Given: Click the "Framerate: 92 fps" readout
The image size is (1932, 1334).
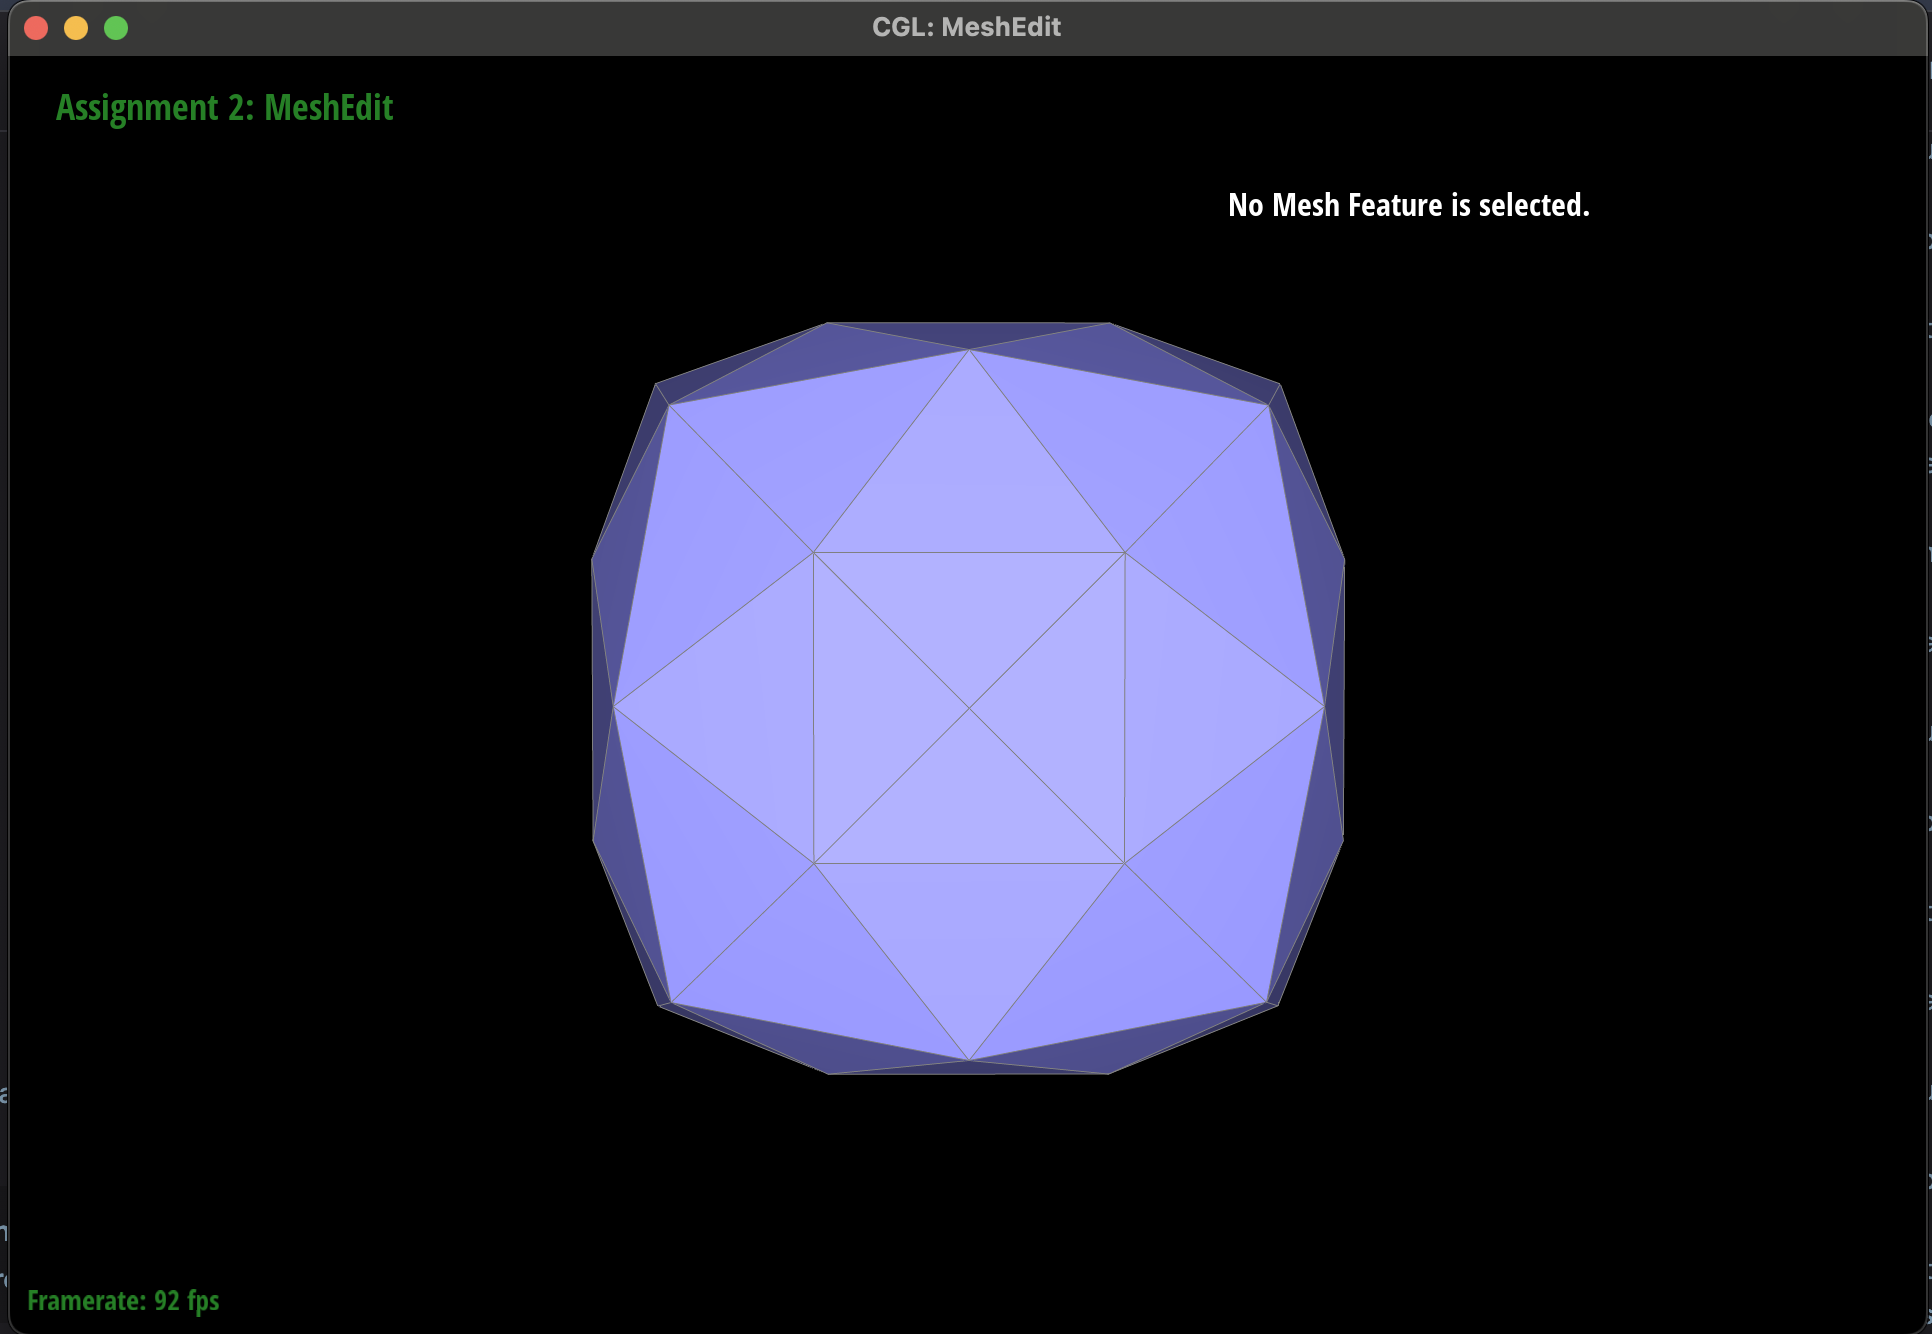Looking at the screenshot, I should tap(123, 1300).
